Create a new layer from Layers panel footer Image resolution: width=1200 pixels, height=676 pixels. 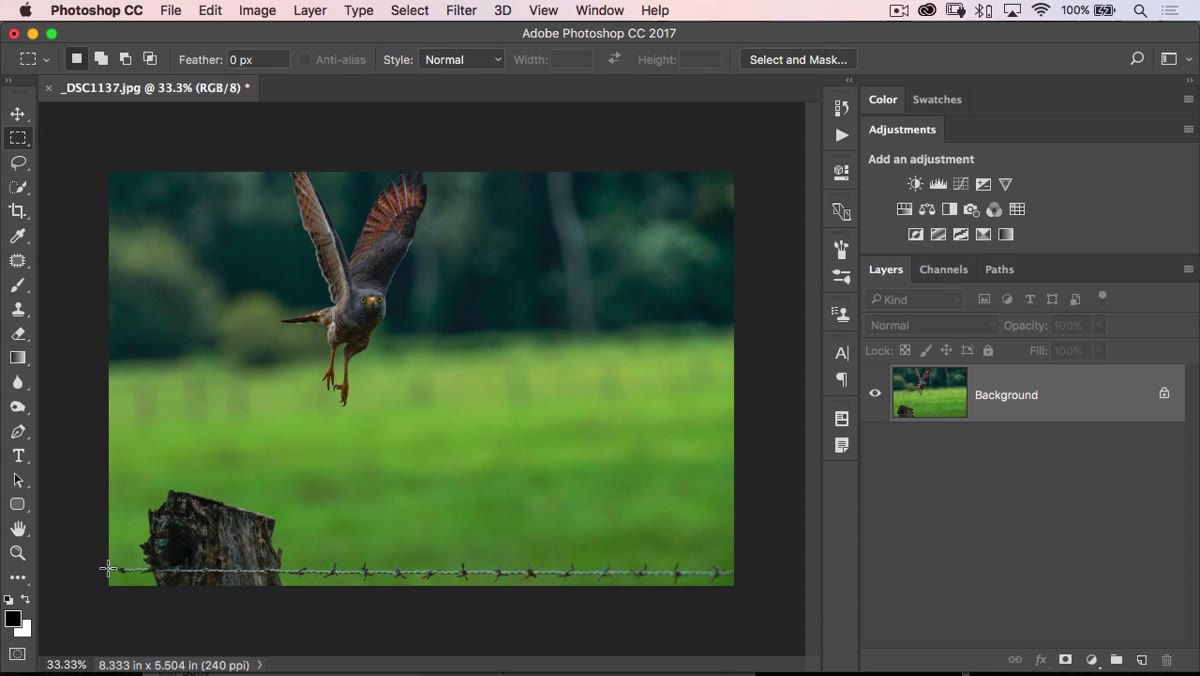click(x=1141, y=660)
